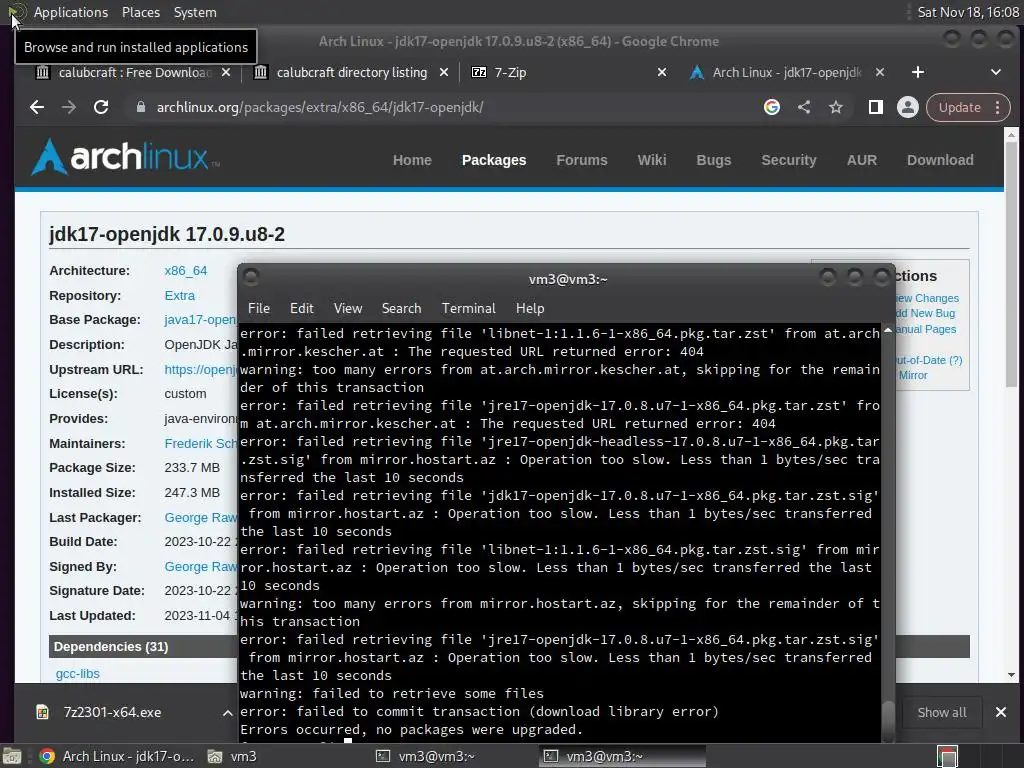Go to Arch Linux Home link
Screen dimensions: 1024x768
412,160
